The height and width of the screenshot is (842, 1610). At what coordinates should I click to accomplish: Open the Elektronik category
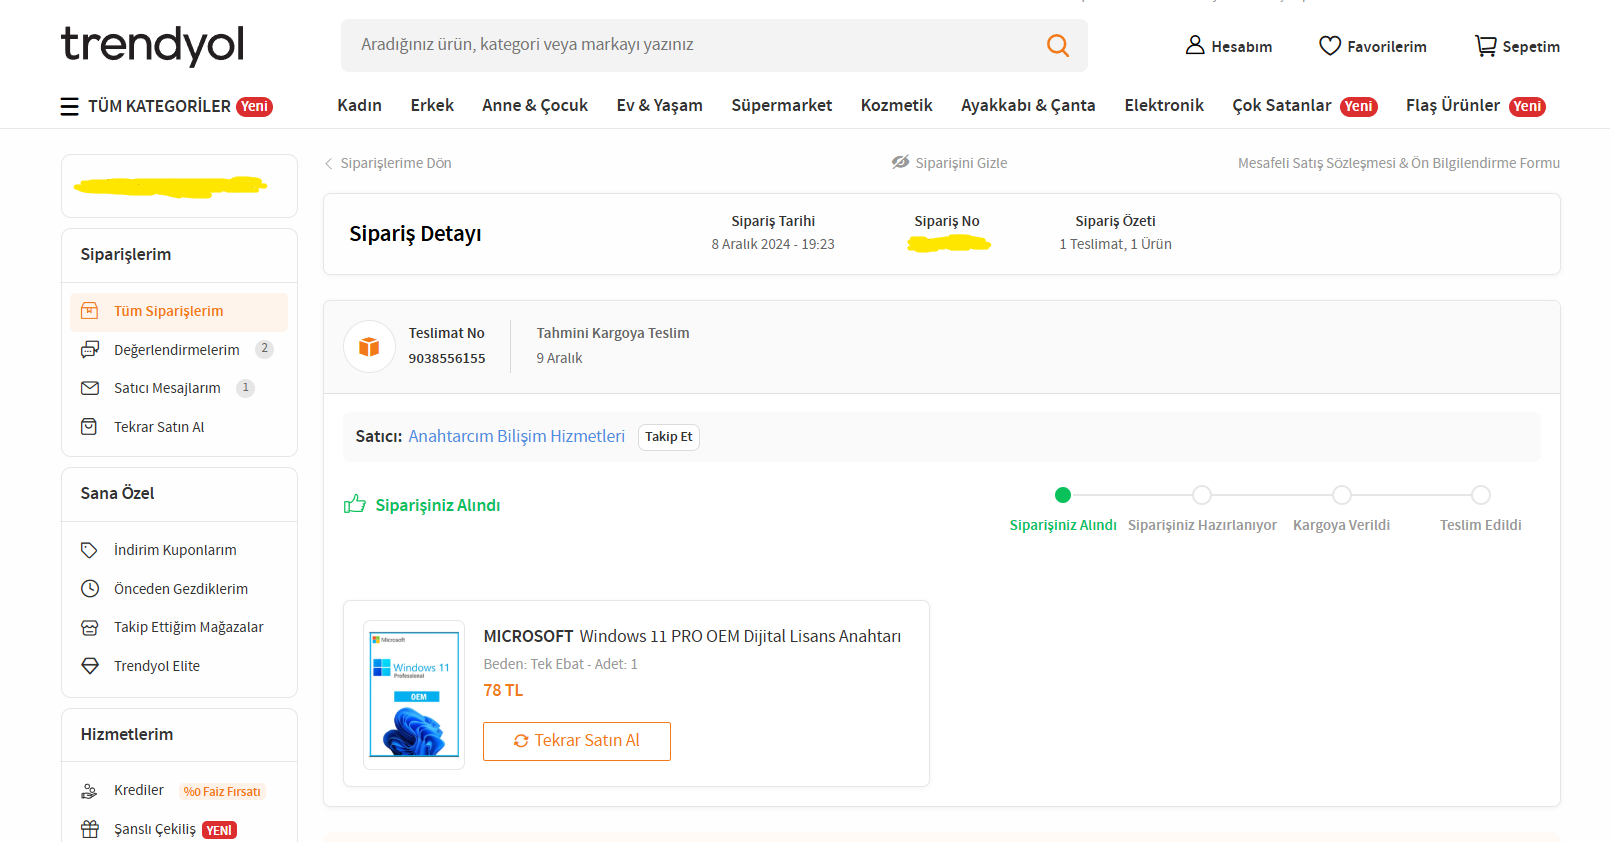point(1164,105)
